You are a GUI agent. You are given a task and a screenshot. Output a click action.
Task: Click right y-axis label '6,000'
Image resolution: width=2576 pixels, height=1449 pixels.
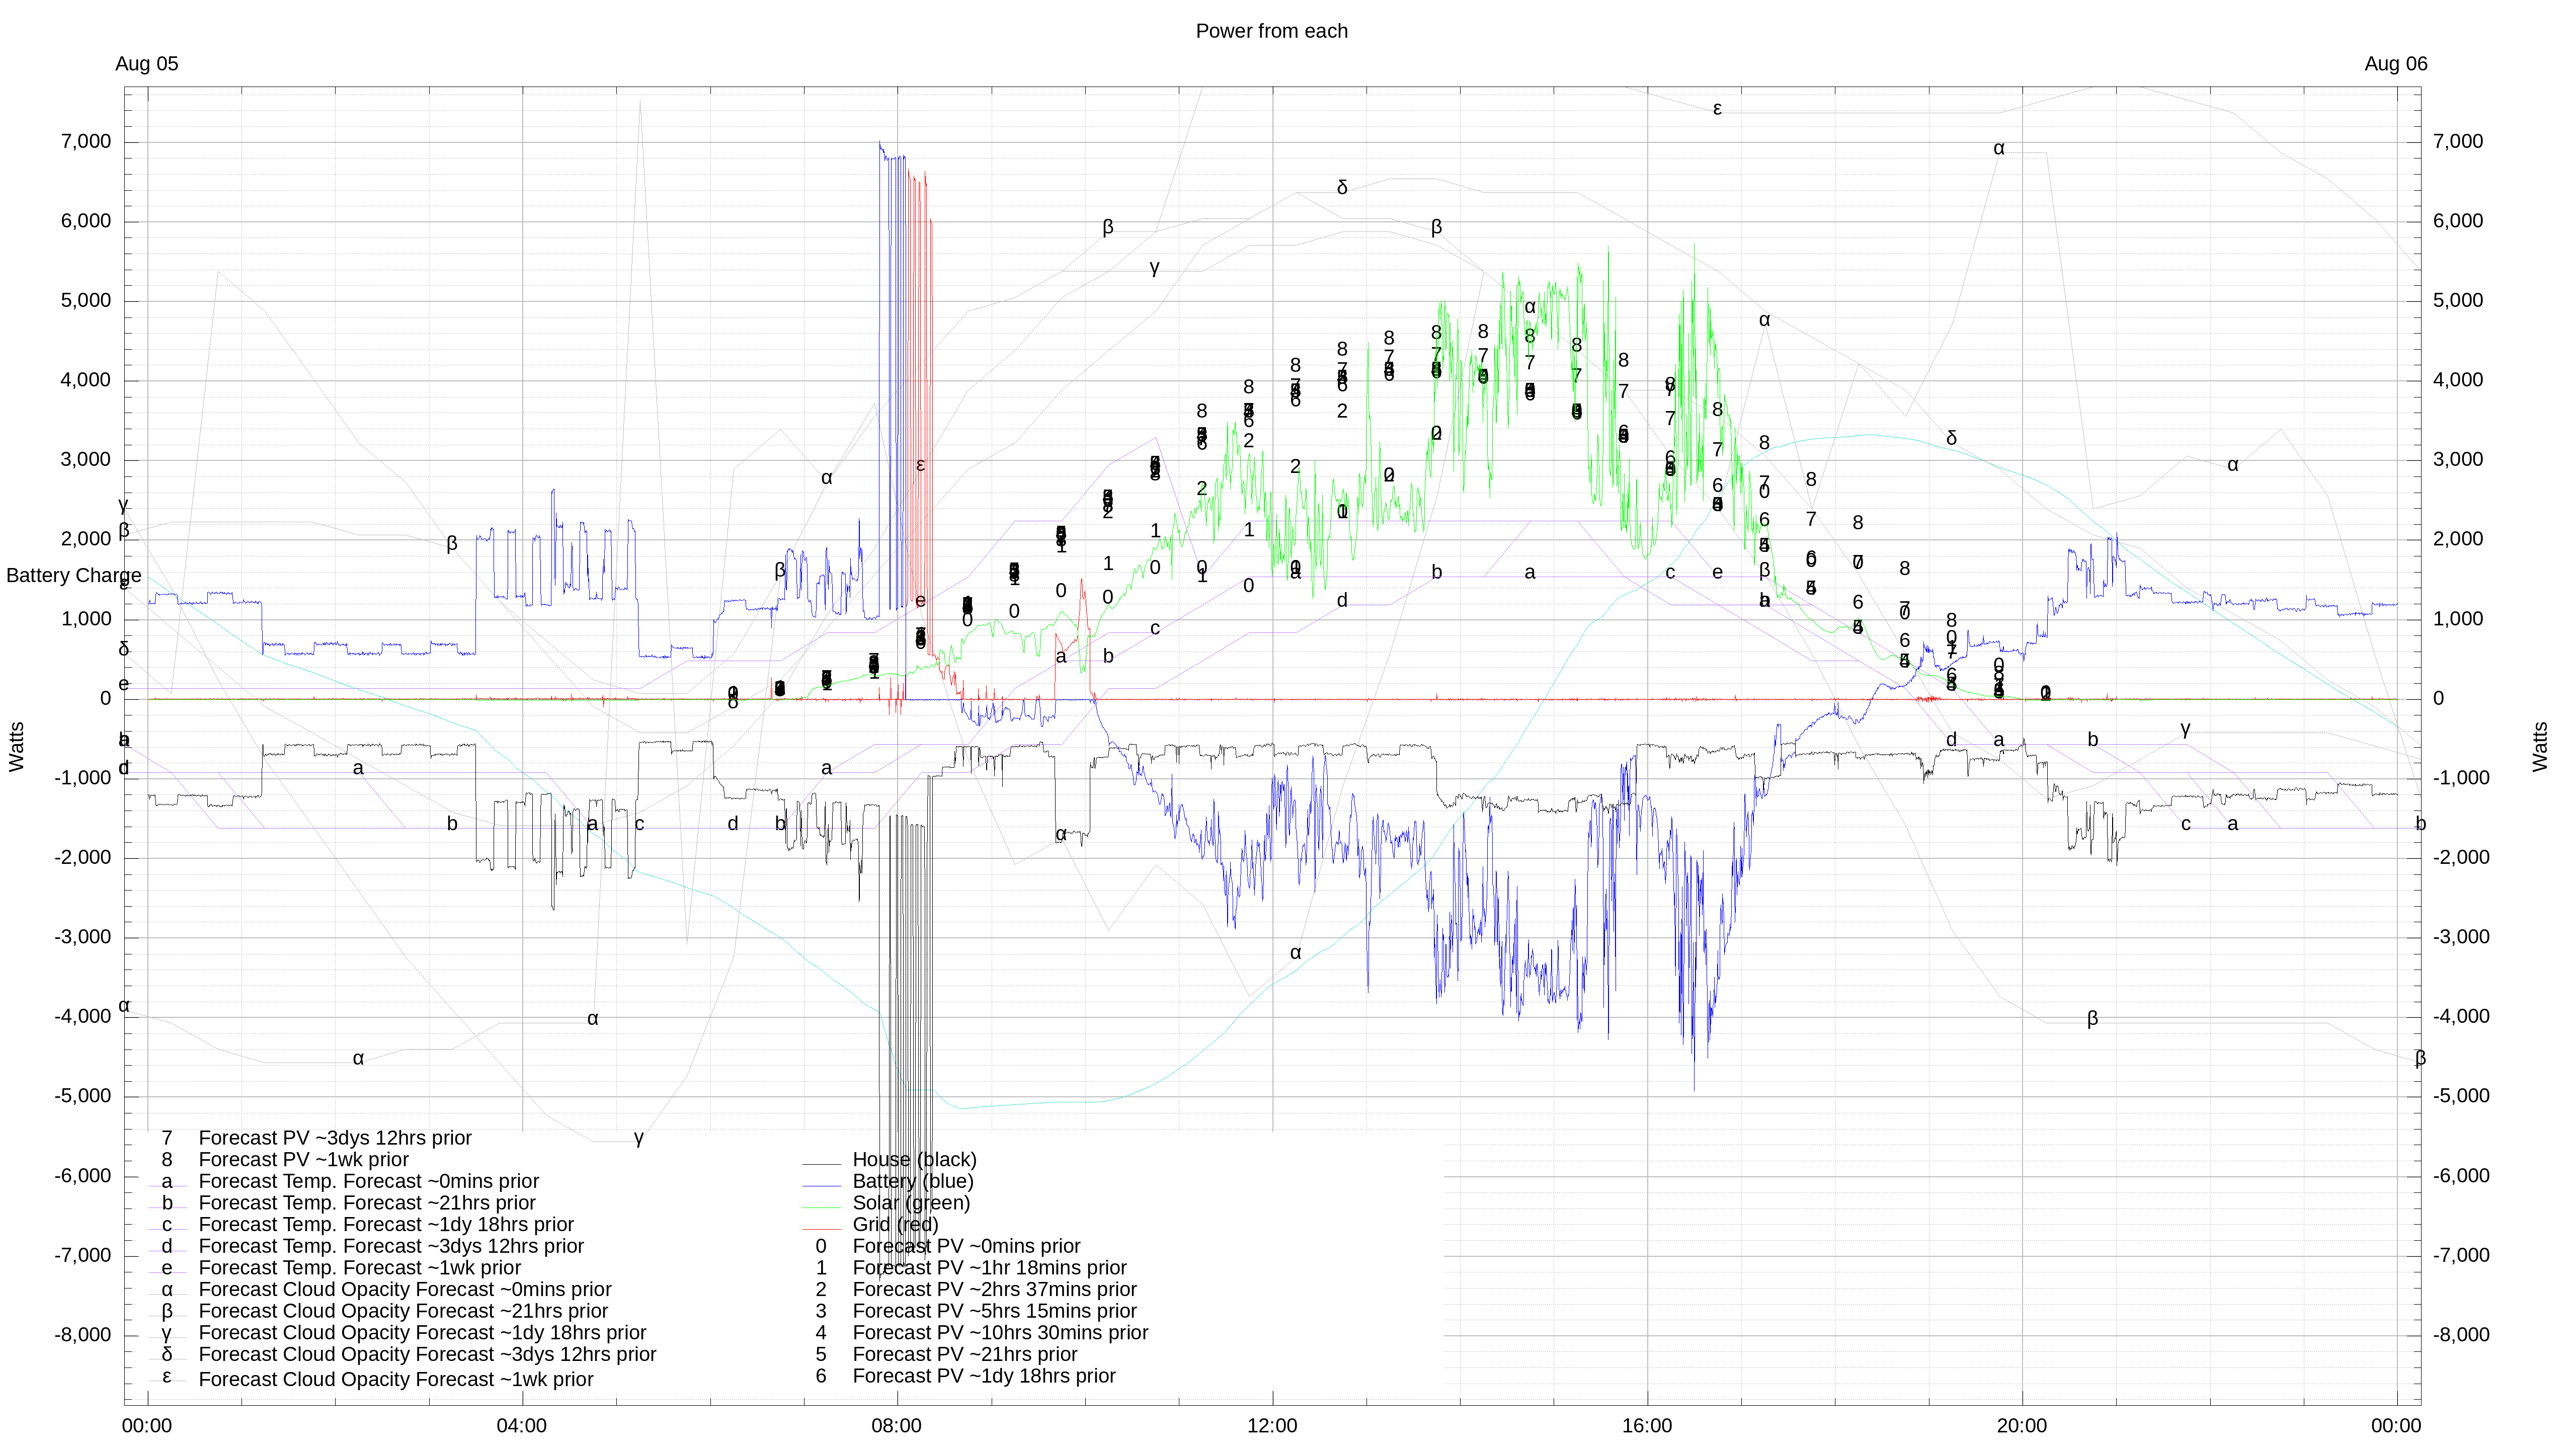tap(2458, 221)
